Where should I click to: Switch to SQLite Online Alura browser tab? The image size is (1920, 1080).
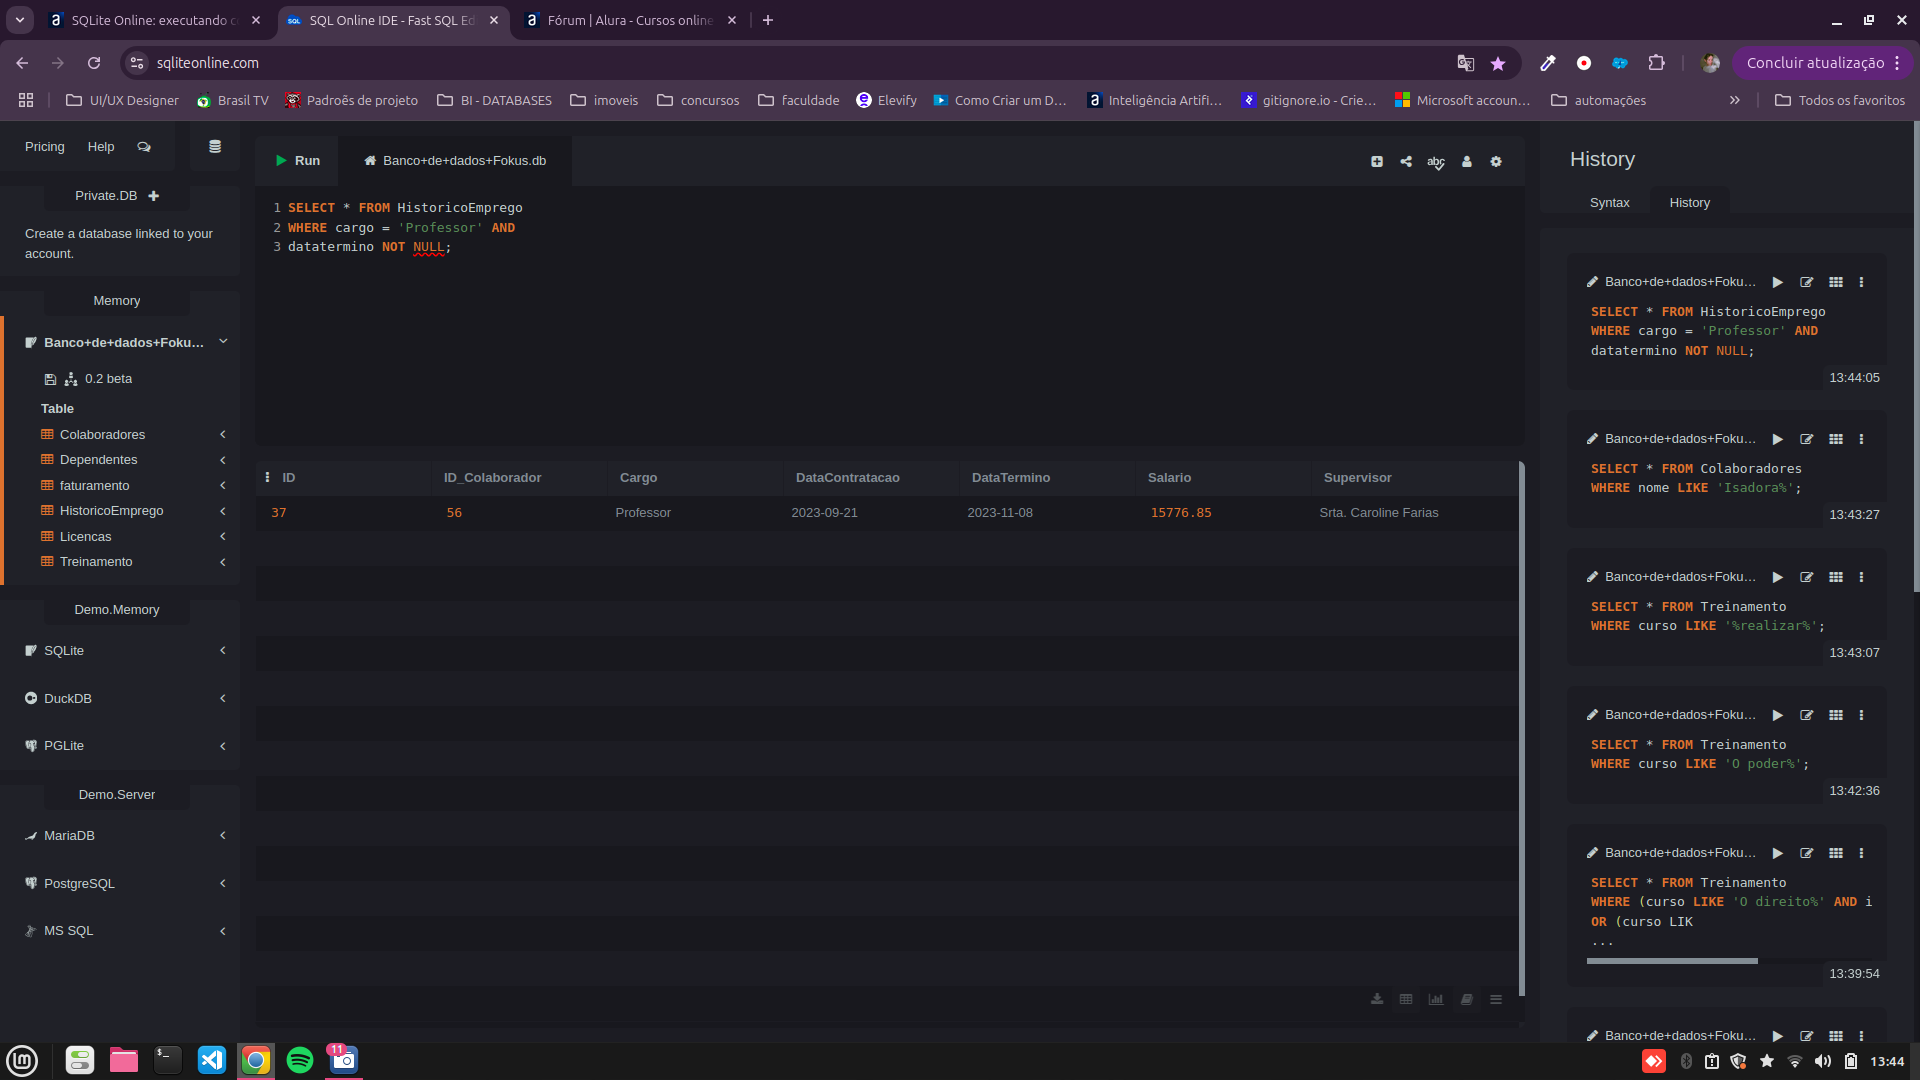(155, 20)
